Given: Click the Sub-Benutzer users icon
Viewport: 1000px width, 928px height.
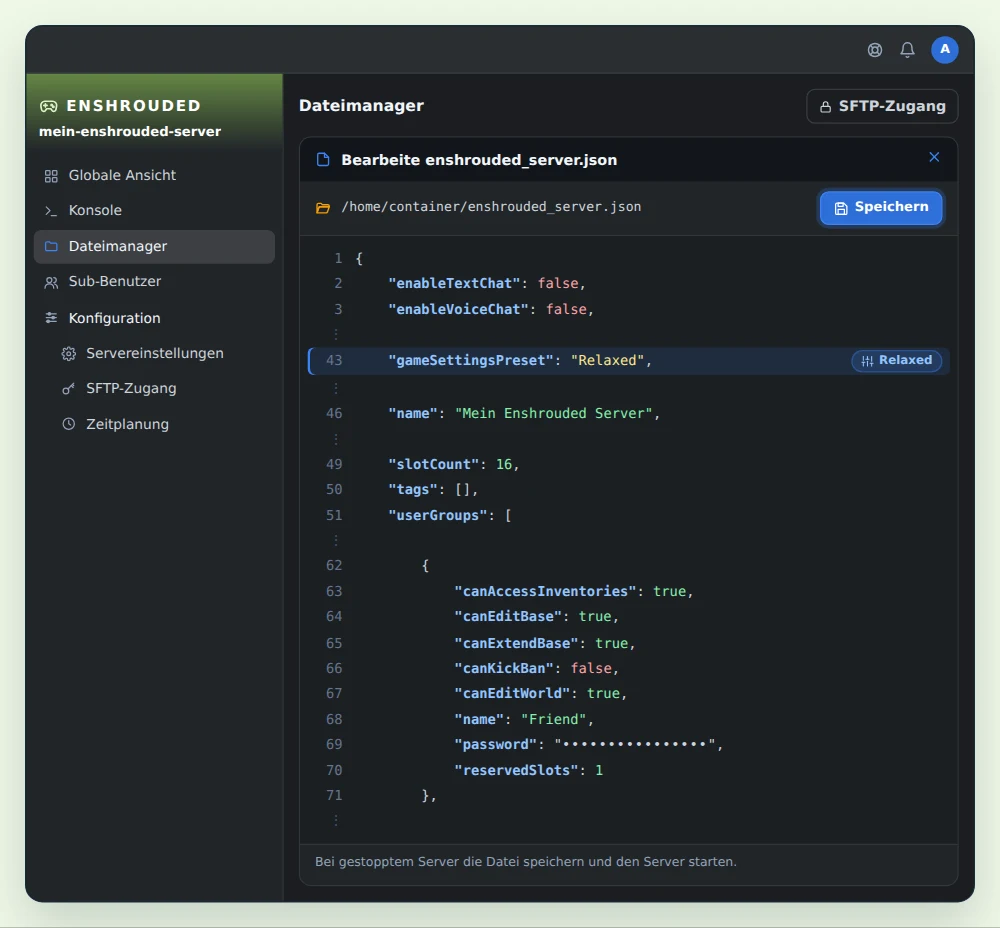Looking at the screenshot, I should (51, 282).
